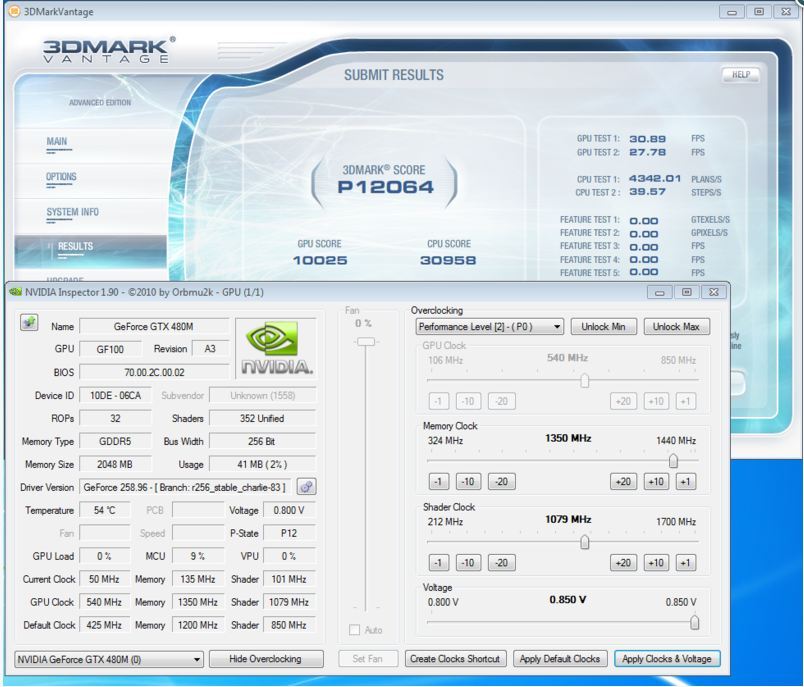The height and width of the screenshot is (687, 804).
Task: Click the Shader Clock slider handle
Action: [585, 542]
